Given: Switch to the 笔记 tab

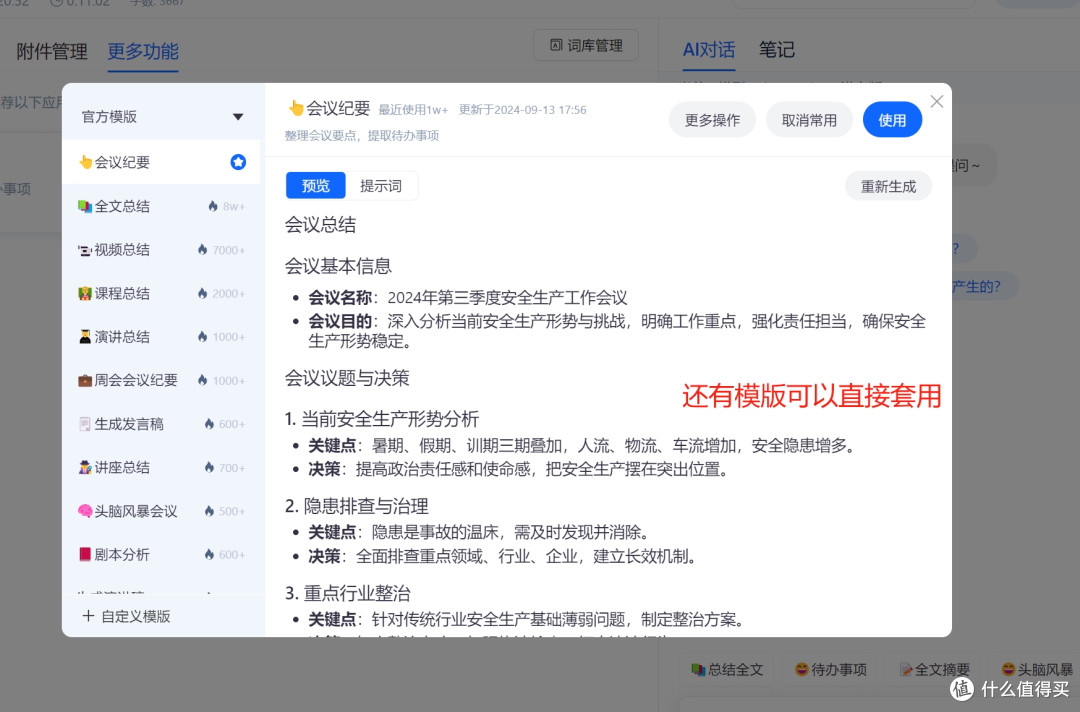Looking at the screenshot, I should (776, 50).
